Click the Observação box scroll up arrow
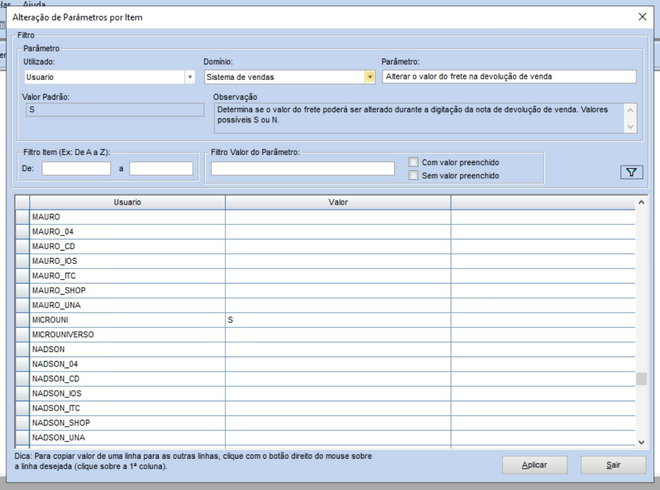Screen dimensions: 660x490 630,110
